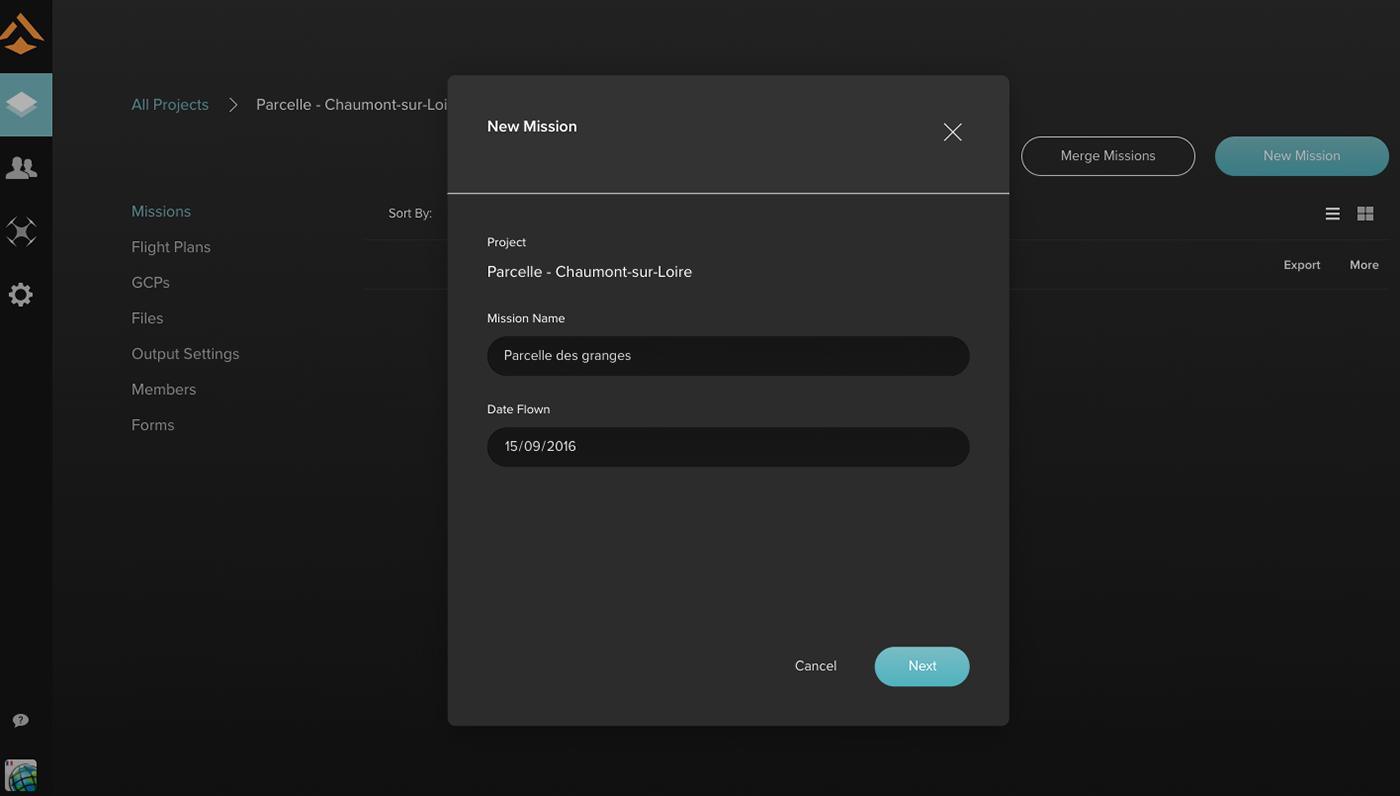The width and height of the screenshot is (1400, 796).
Task: Cancel the new mission dialog
Action: coord(815,666)
